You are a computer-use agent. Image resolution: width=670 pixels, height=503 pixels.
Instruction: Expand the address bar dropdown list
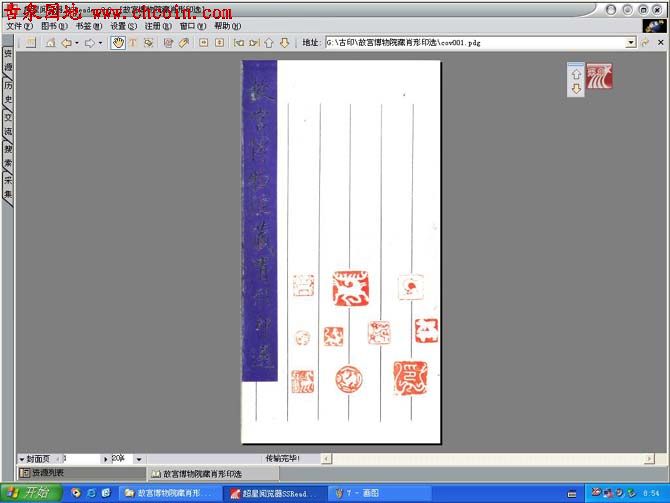coord(631,43)
